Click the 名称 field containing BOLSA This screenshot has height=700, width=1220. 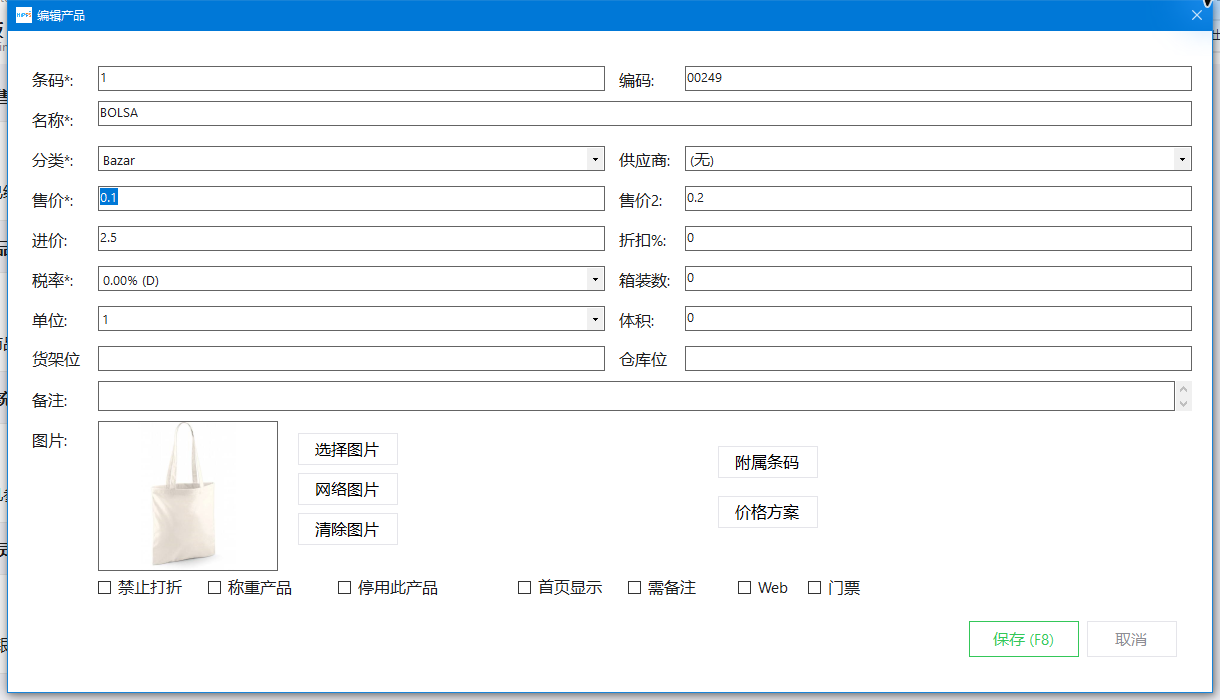645,113
